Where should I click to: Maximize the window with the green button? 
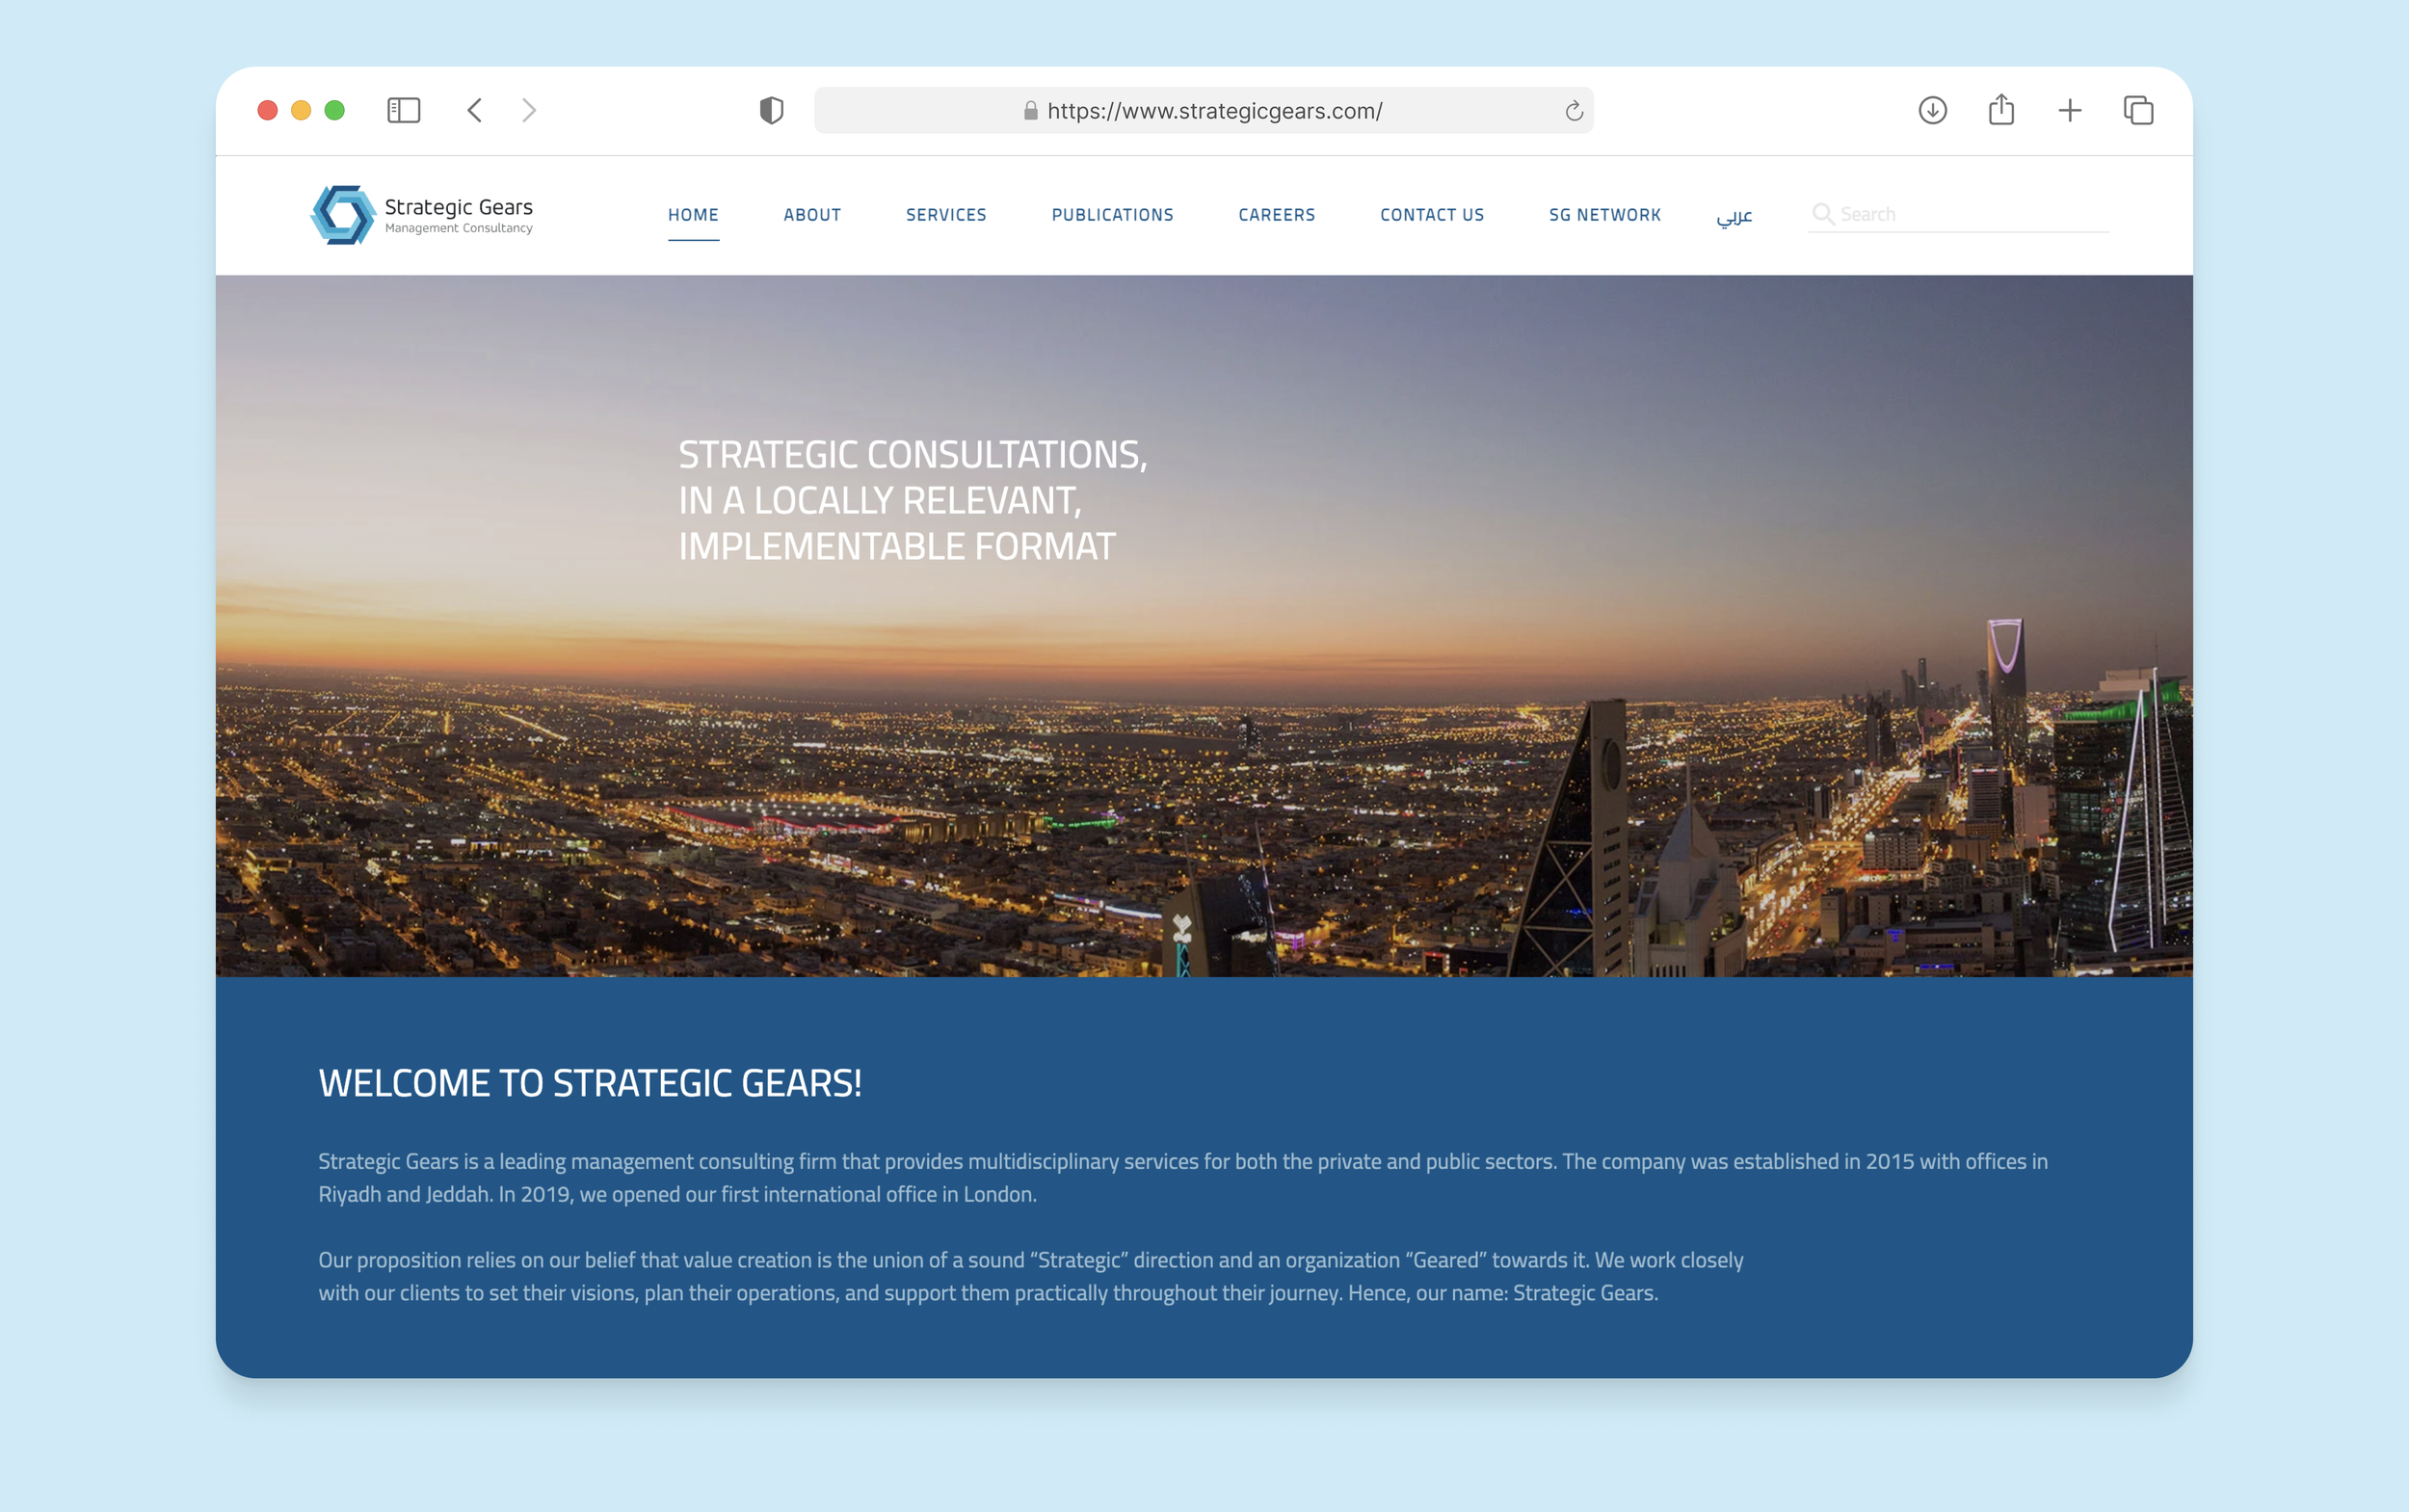[x=335, y=110]
